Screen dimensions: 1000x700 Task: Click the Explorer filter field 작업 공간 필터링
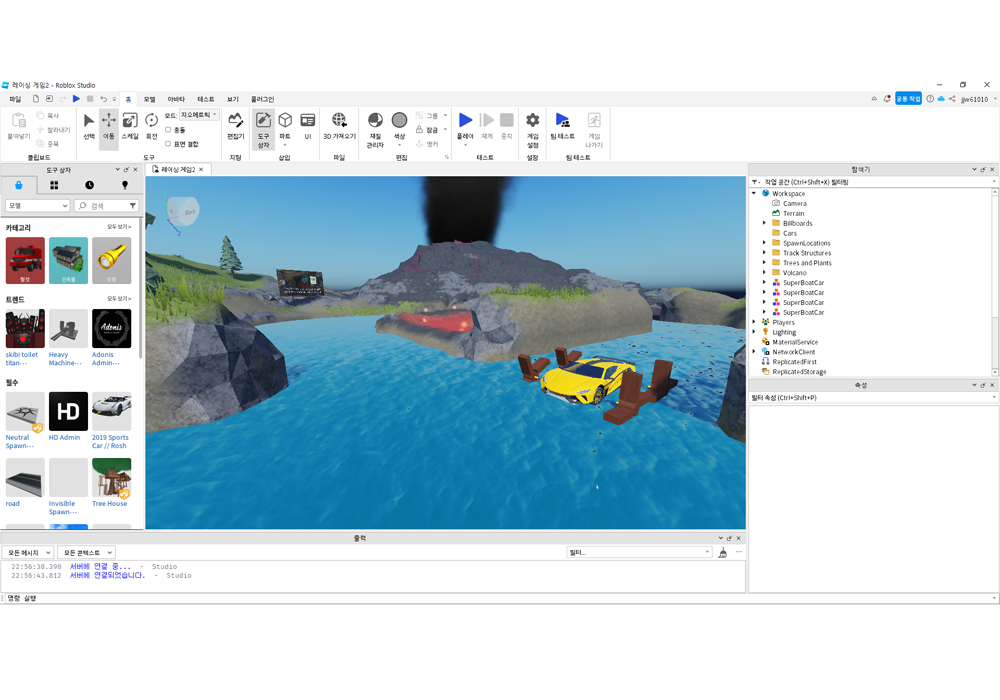point(873,182)
